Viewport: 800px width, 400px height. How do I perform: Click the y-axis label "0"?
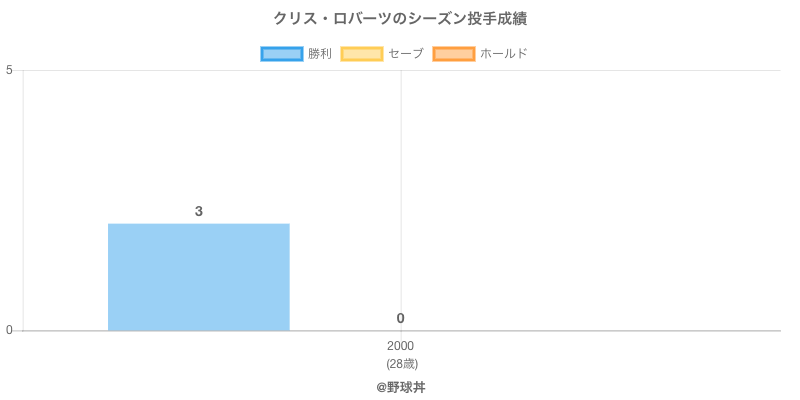[x=9, y=330]
